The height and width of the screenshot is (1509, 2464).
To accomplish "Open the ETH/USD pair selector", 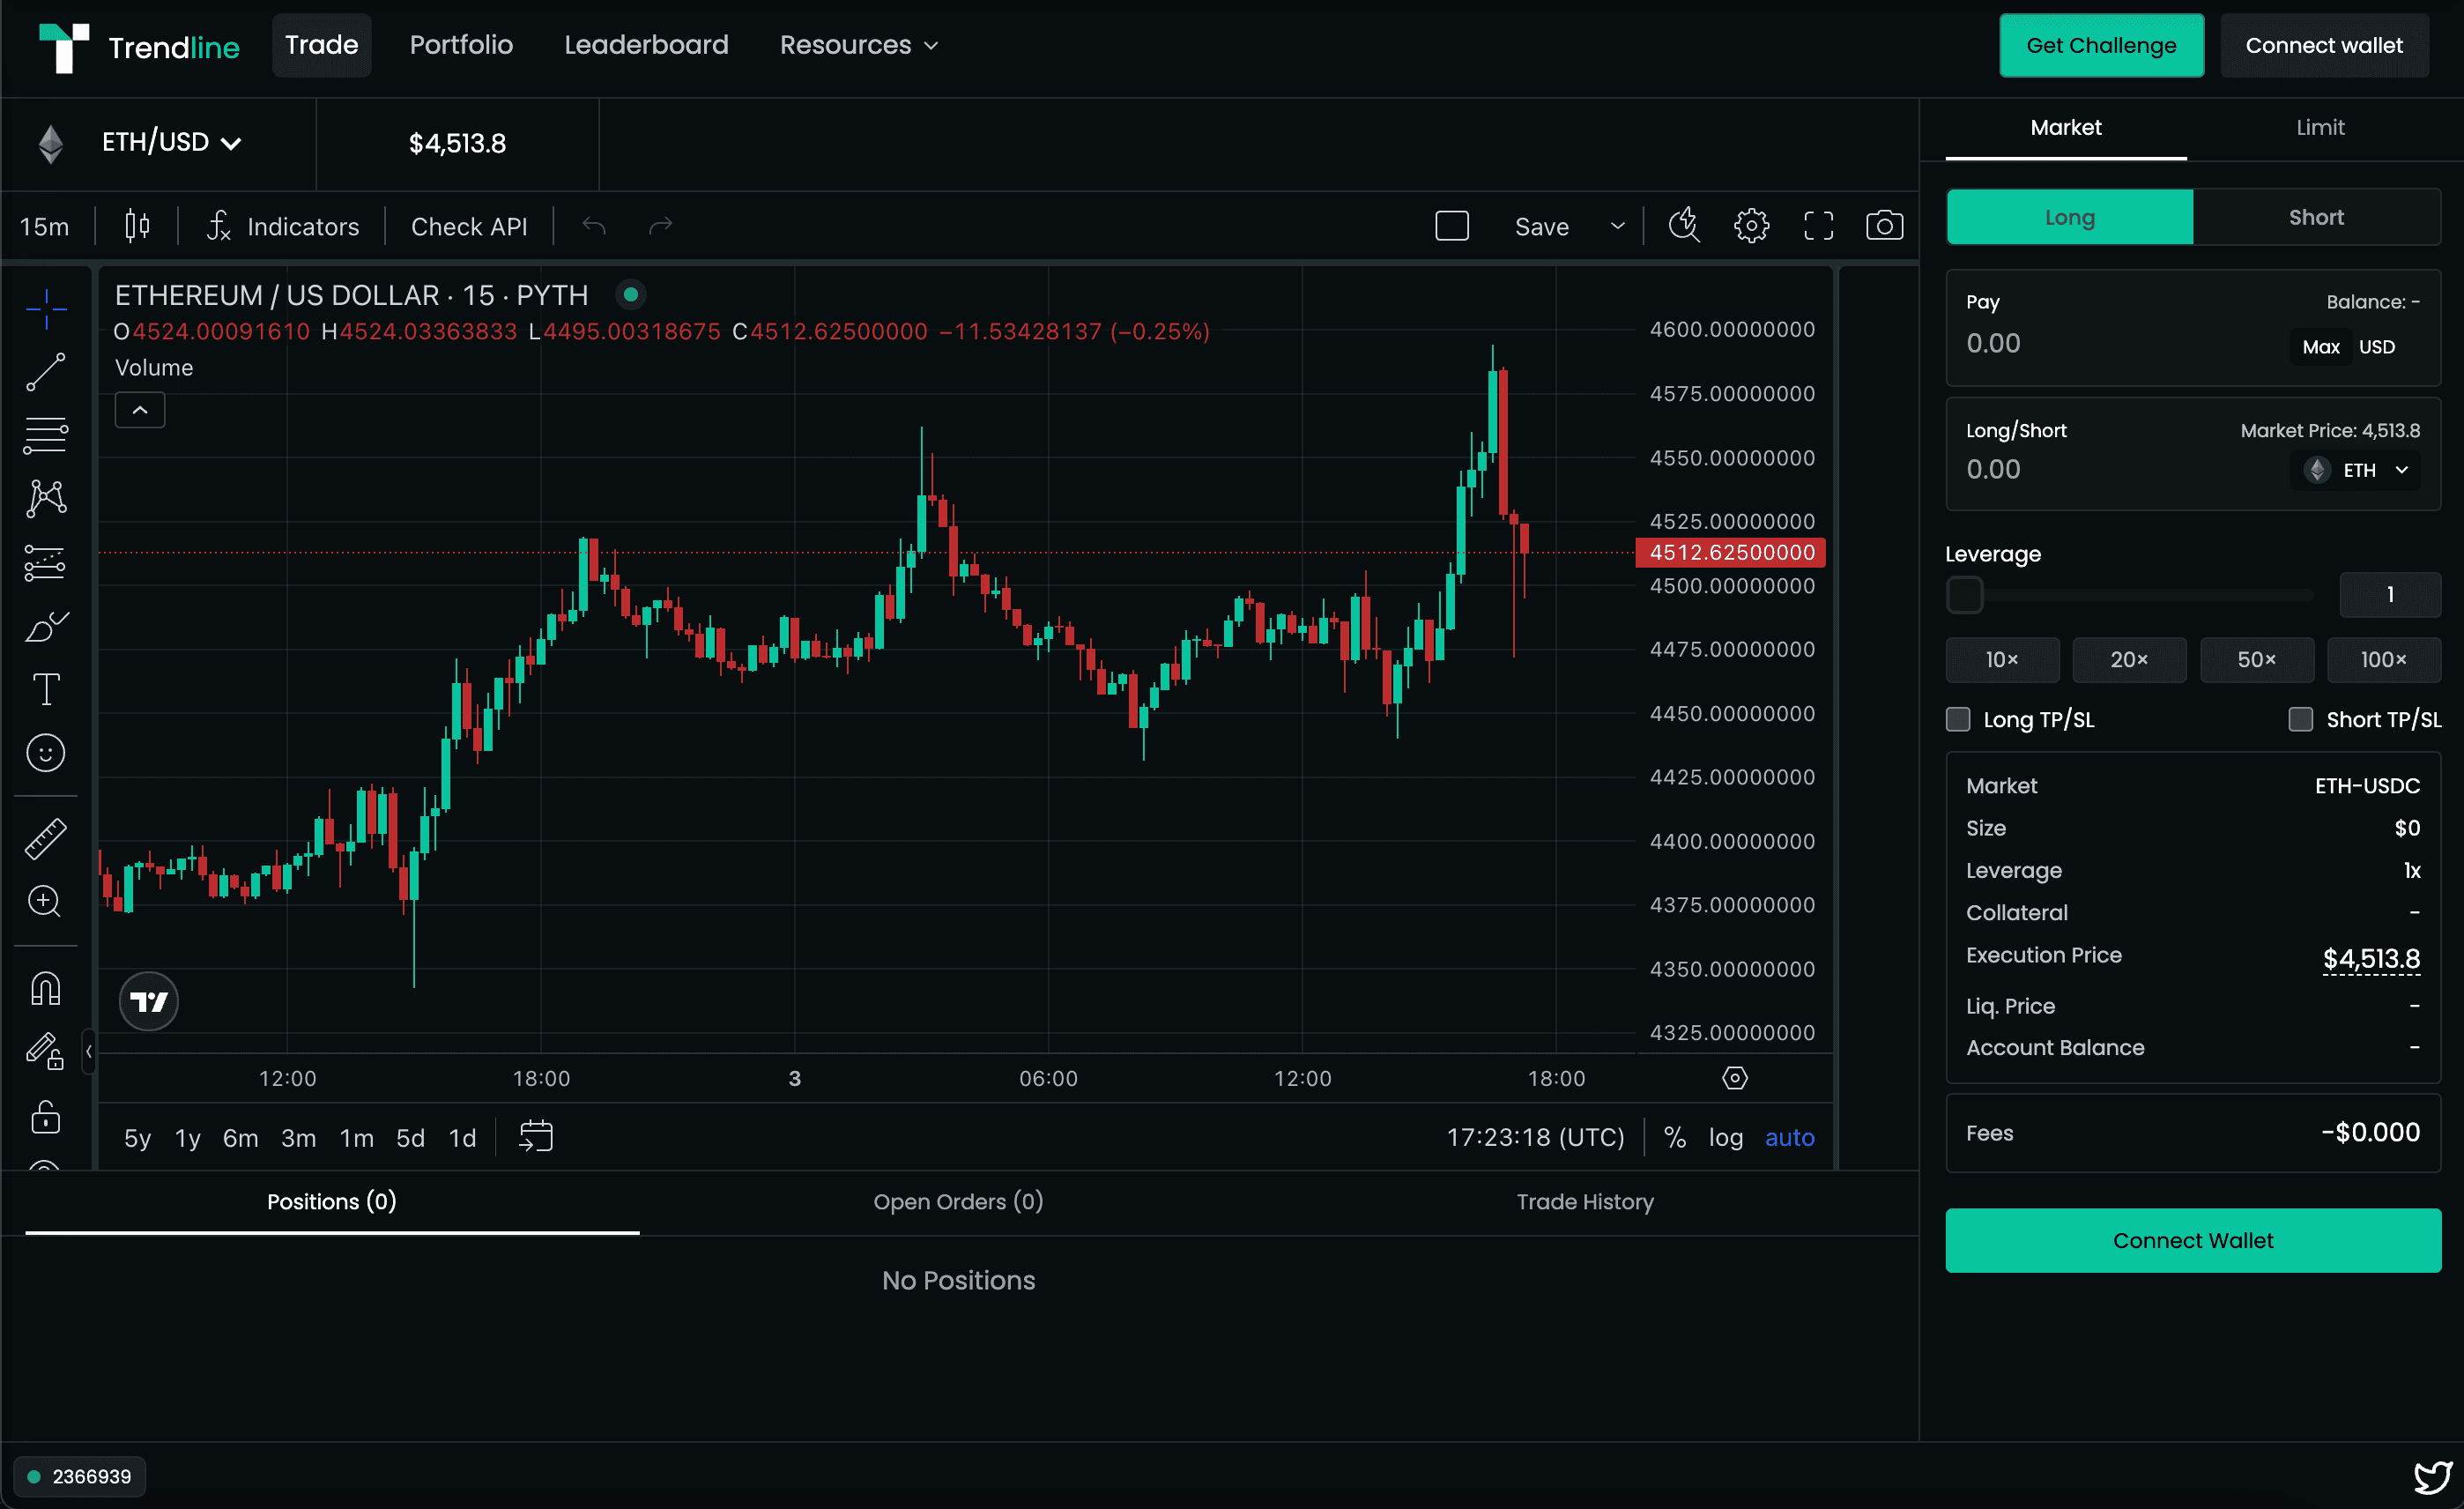I will coord(170,142).
